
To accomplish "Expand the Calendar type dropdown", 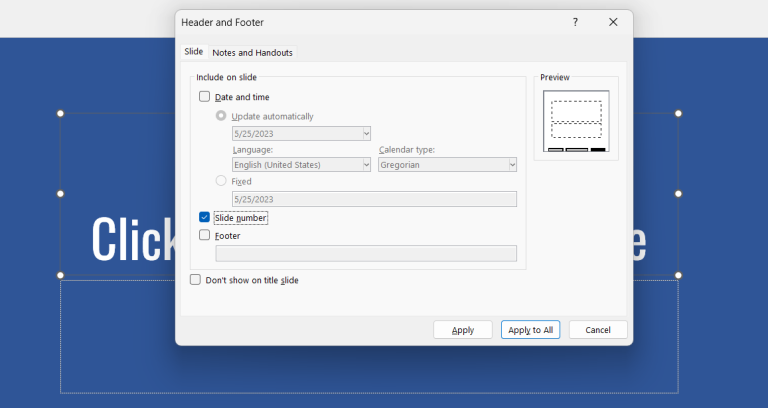I will click(x=512, y=165).
